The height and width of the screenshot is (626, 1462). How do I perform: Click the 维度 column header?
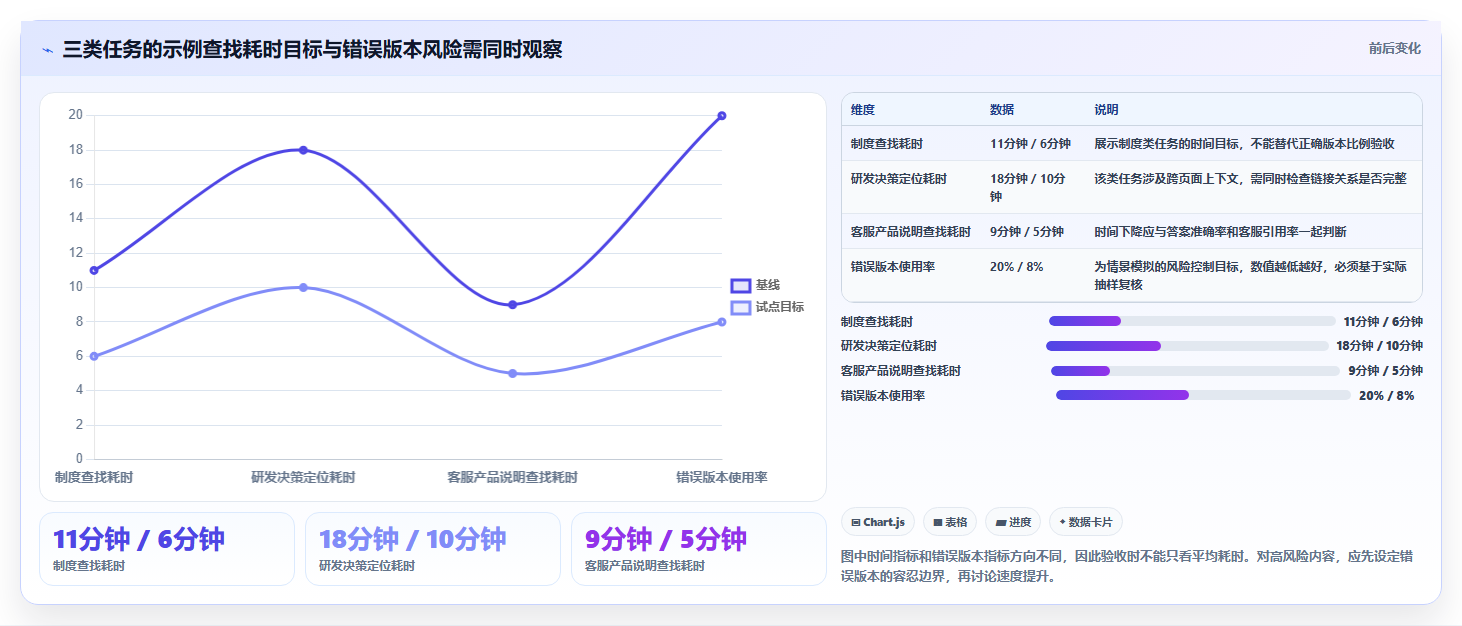pos(863,110)
